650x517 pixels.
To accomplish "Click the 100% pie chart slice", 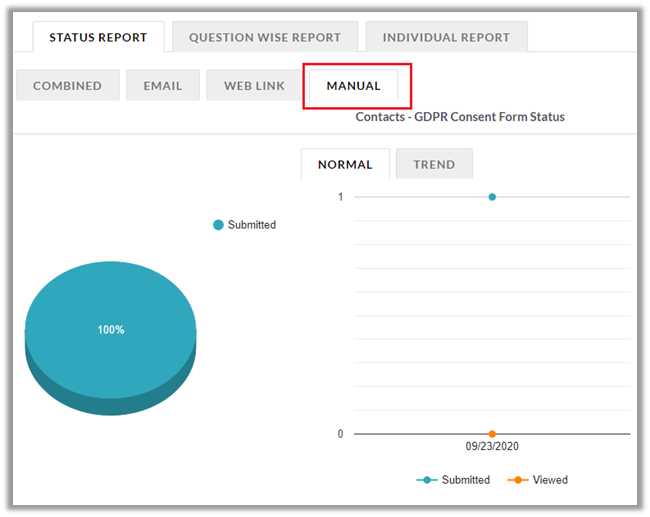I will (x=110, y=320).
